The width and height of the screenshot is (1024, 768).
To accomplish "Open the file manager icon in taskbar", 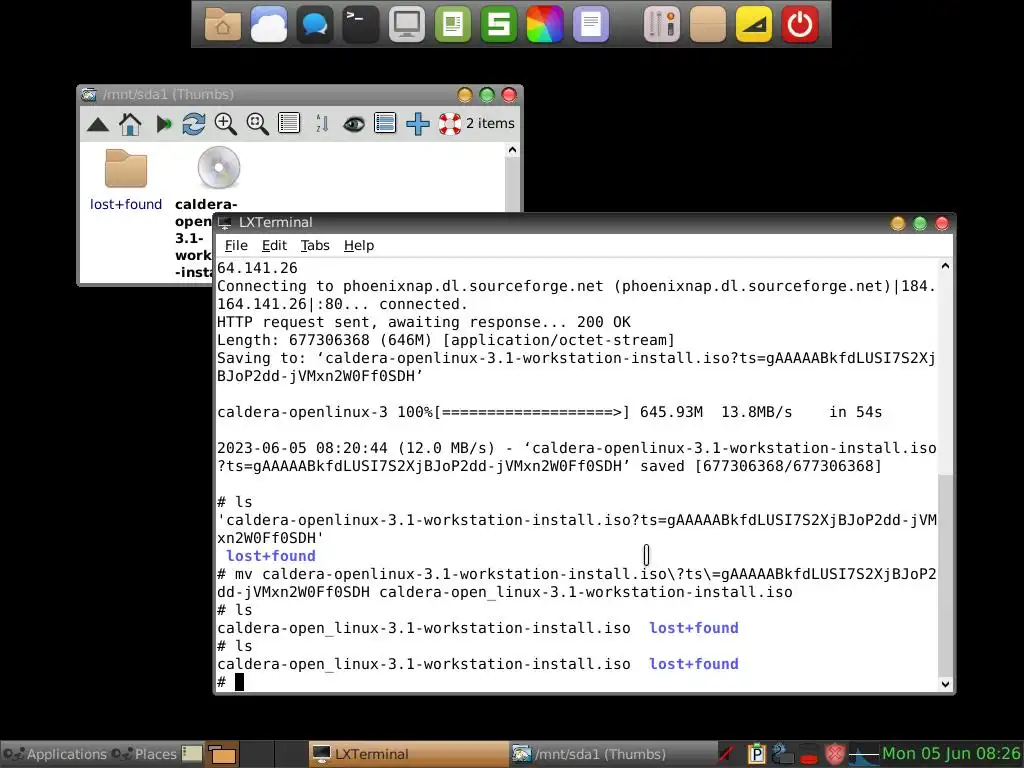I will [x=223, y=754].
